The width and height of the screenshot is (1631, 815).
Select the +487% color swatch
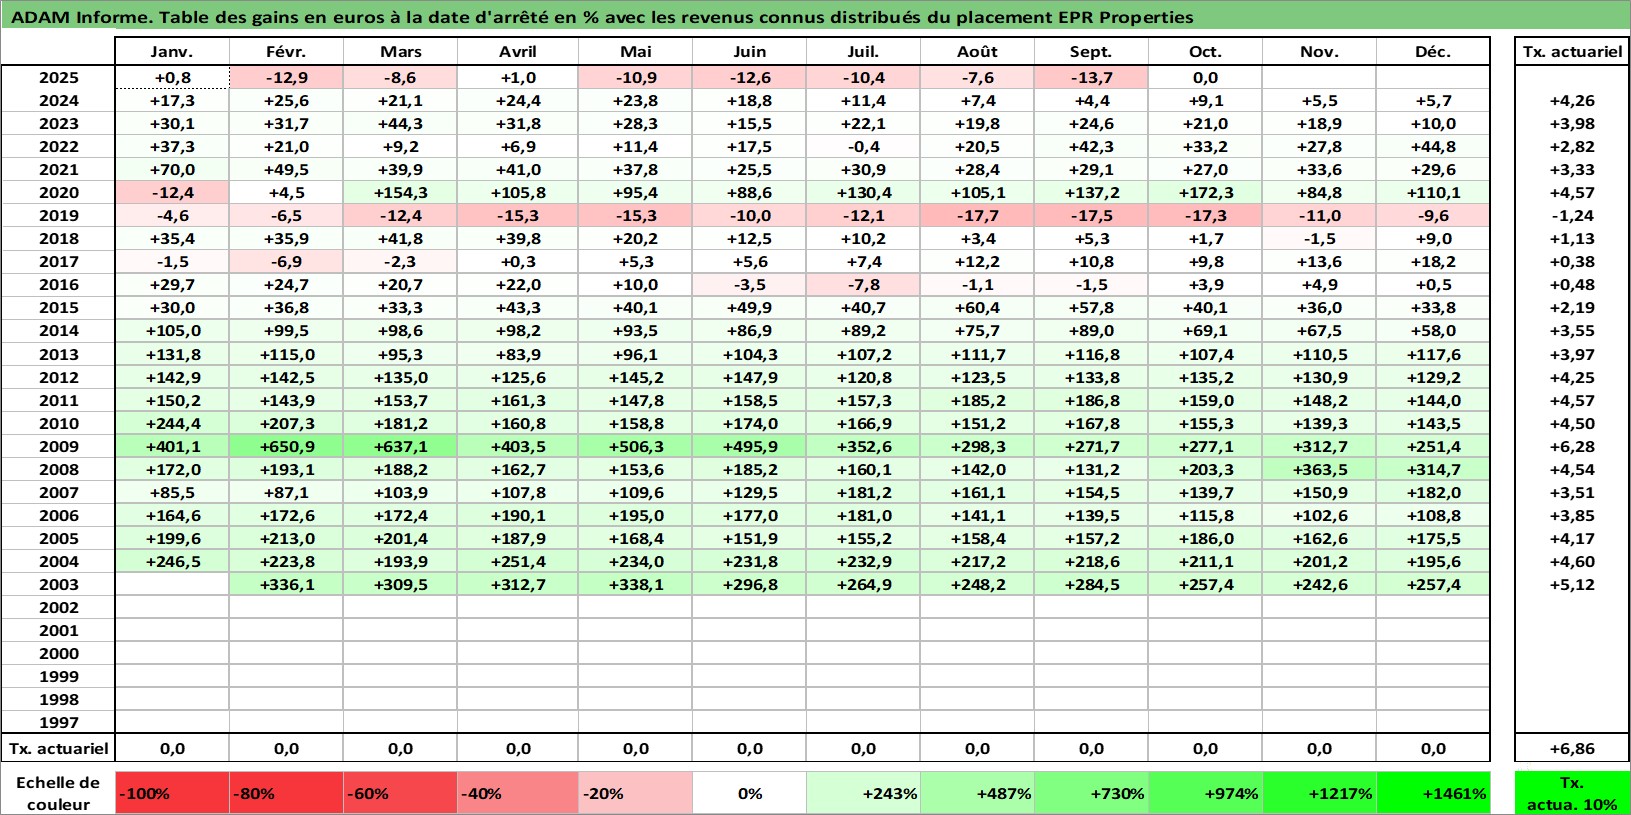[x=977, y=793]
